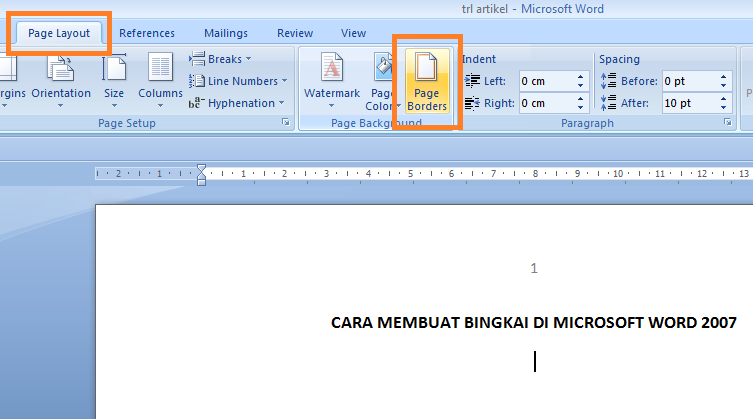
Task: Expand the Size dropdown arrow
Action: (114, 106)
